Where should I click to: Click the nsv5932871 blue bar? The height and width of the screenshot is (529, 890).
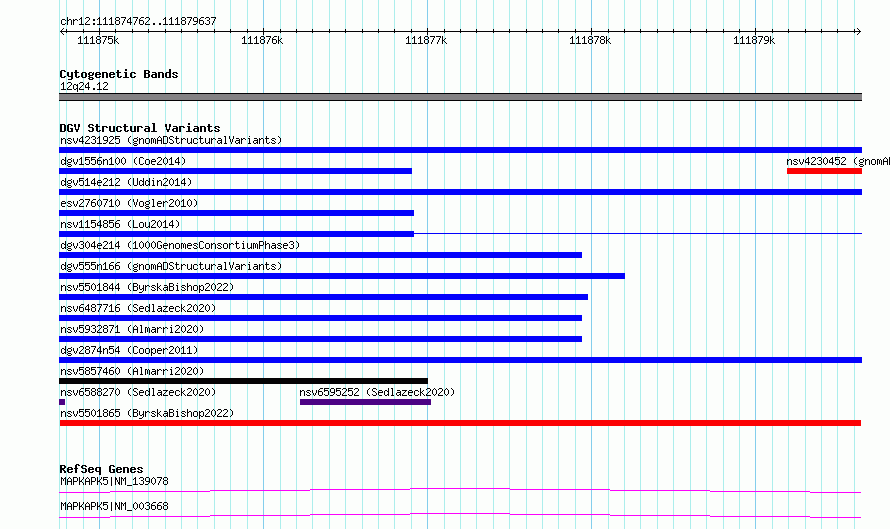[x=321, y=339]
